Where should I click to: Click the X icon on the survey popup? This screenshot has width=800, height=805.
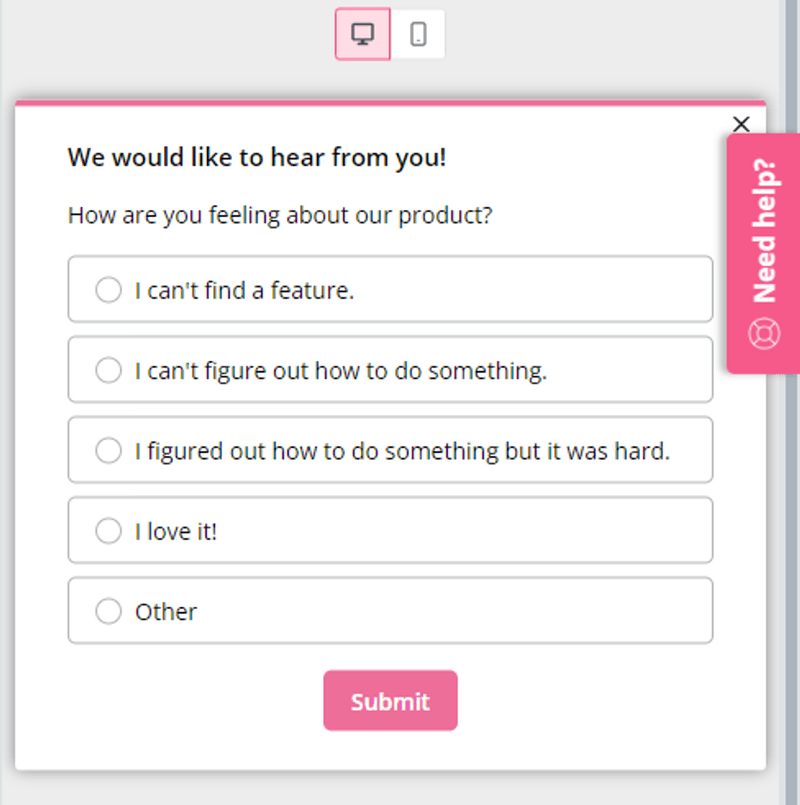(741, 124)
